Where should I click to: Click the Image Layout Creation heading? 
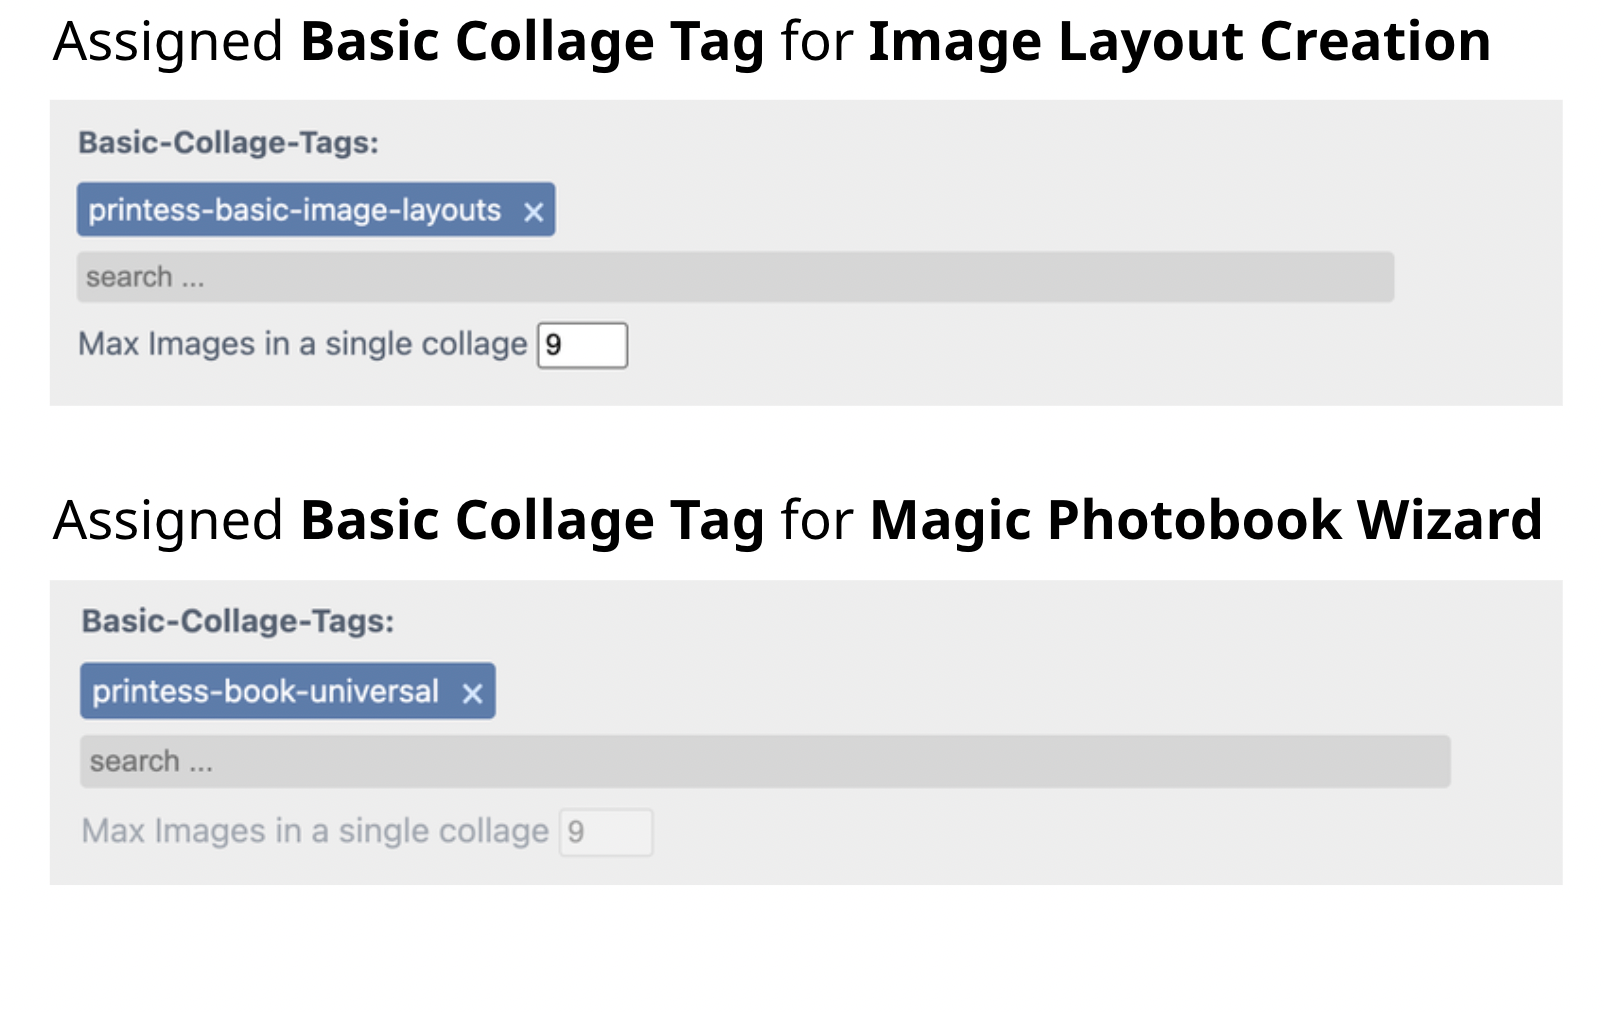point(1178,42)
